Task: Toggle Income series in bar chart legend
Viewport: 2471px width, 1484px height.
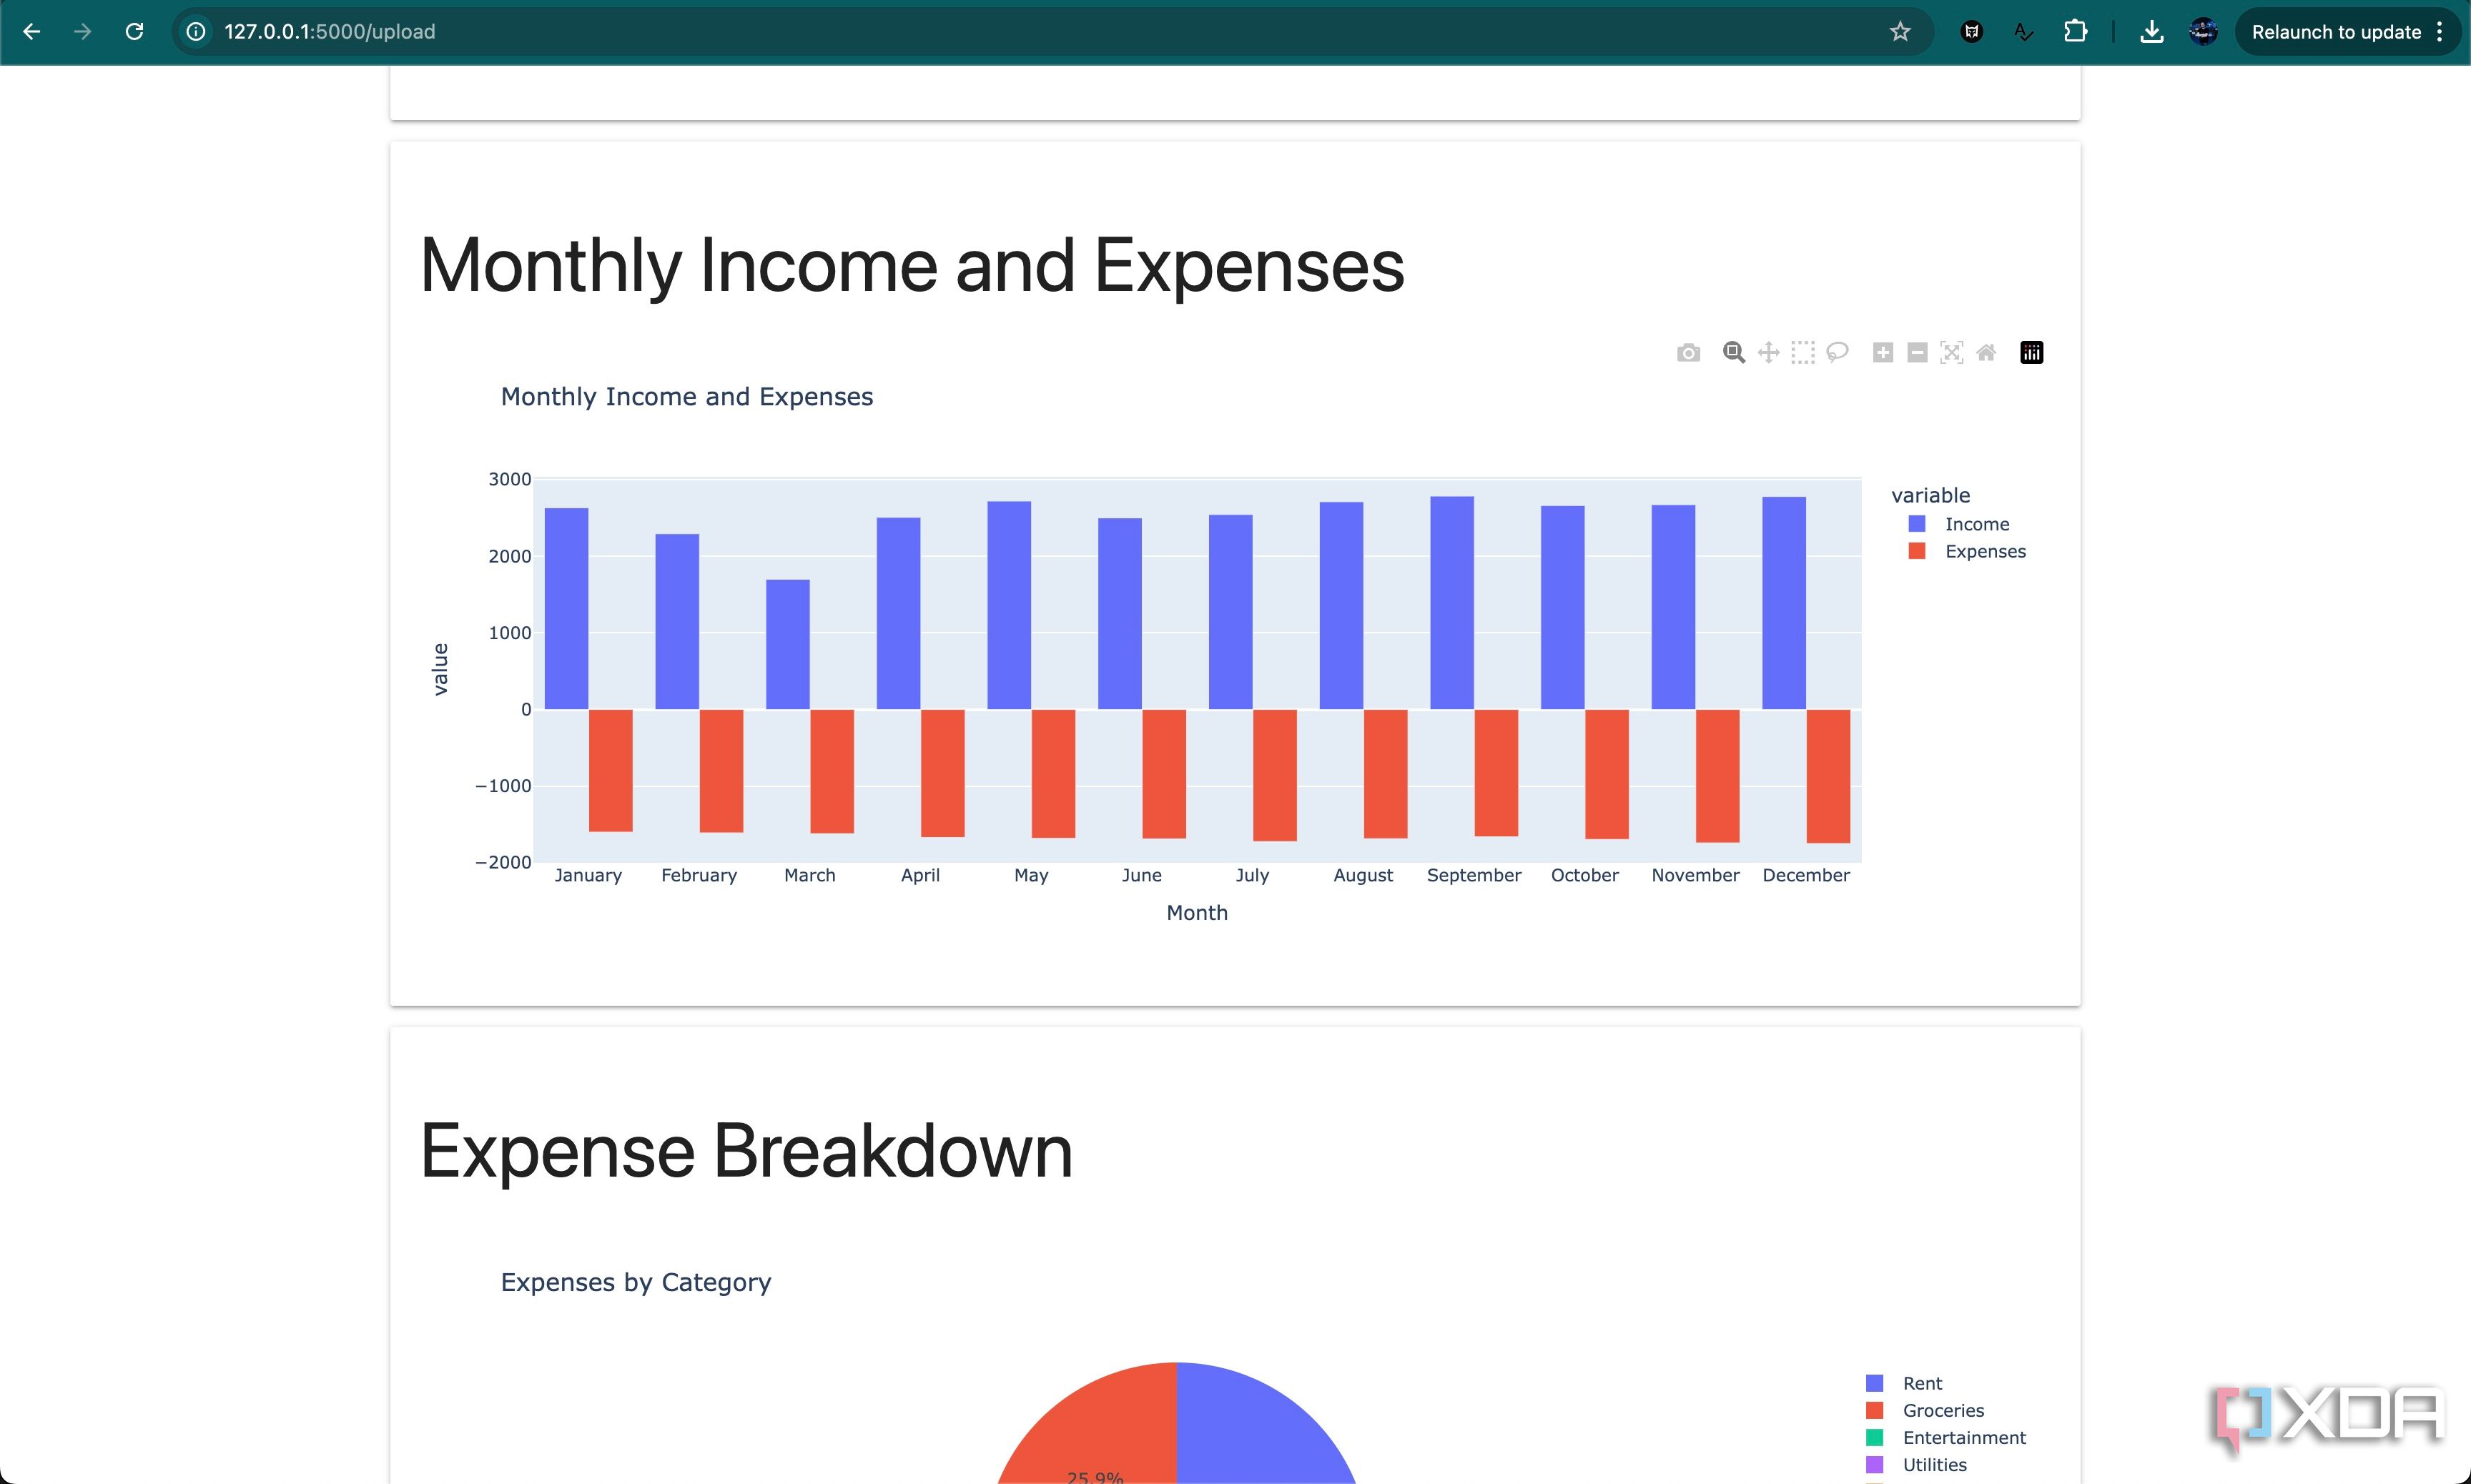Action: click(x=1975, y=524)
